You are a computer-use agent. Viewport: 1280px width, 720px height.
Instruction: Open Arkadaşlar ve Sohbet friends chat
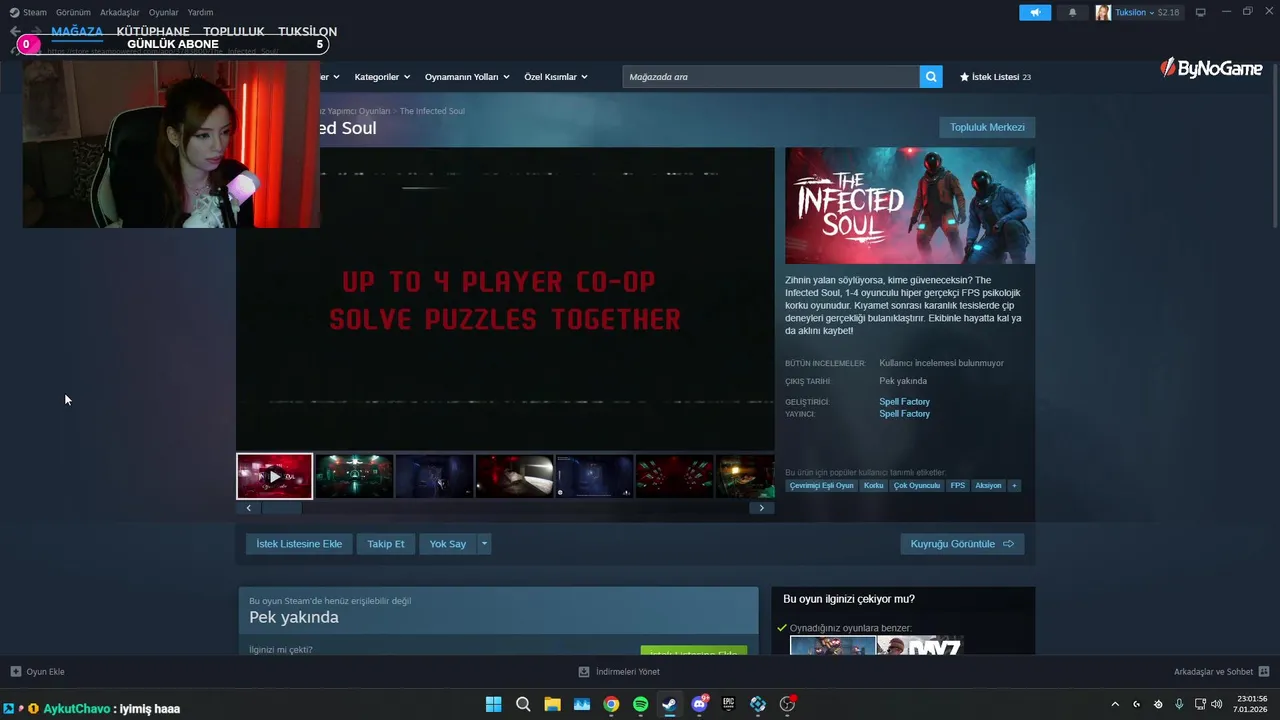1221,672
